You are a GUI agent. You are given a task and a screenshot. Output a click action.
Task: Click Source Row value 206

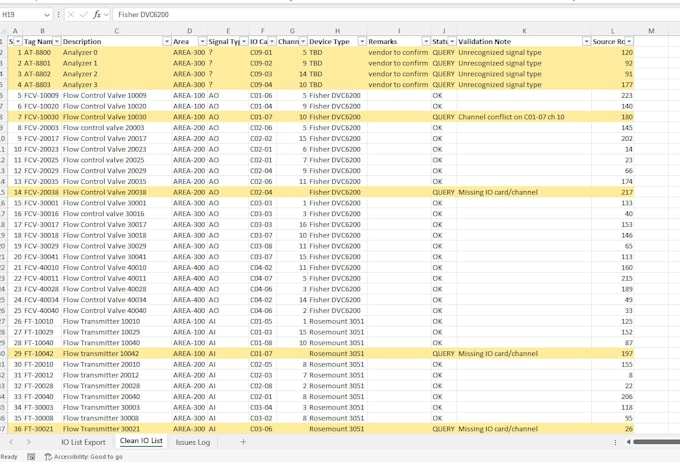pyautogui.click(x=612, y=396)
